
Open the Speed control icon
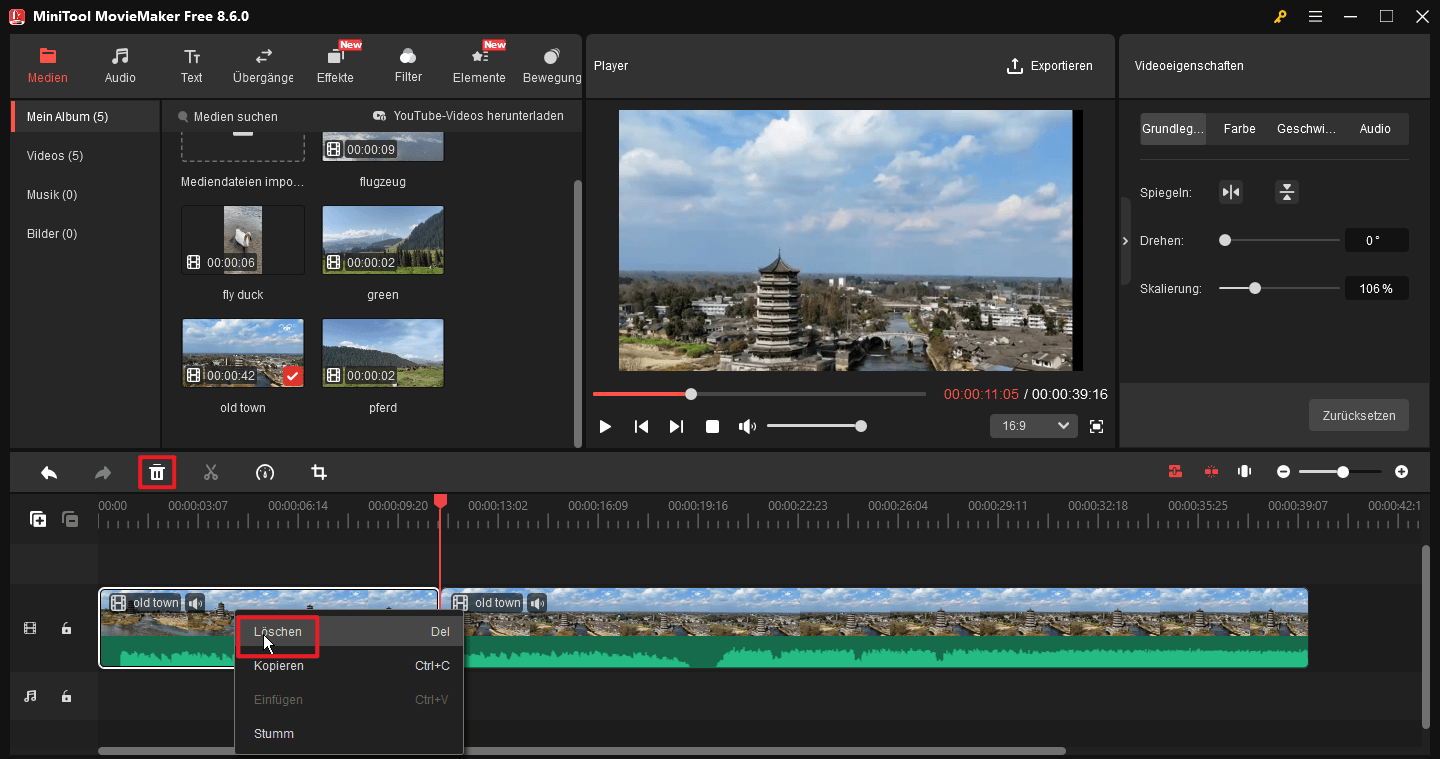(265, 471)
